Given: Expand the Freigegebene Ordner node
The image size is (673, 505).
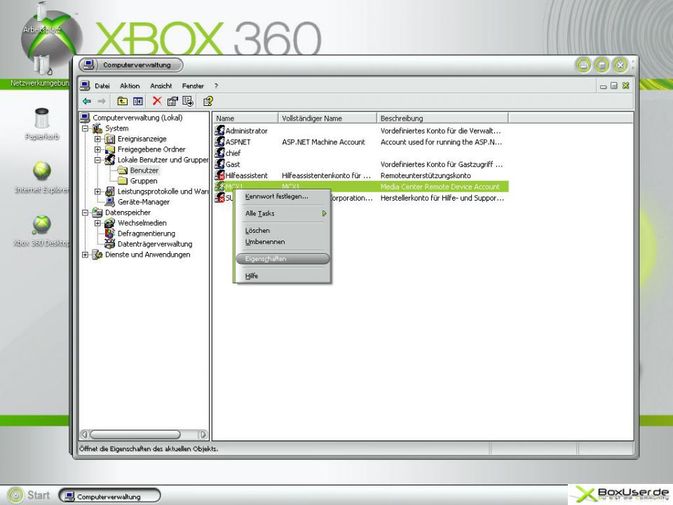Looking at the screenshot, I should (97, 149).
